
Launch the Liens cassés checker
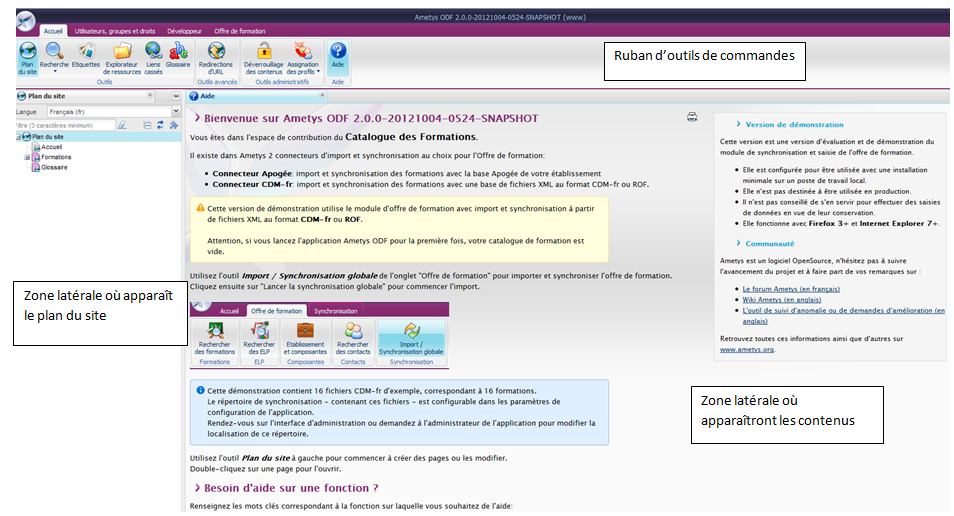pyautogui.click(x=153, y=56)
